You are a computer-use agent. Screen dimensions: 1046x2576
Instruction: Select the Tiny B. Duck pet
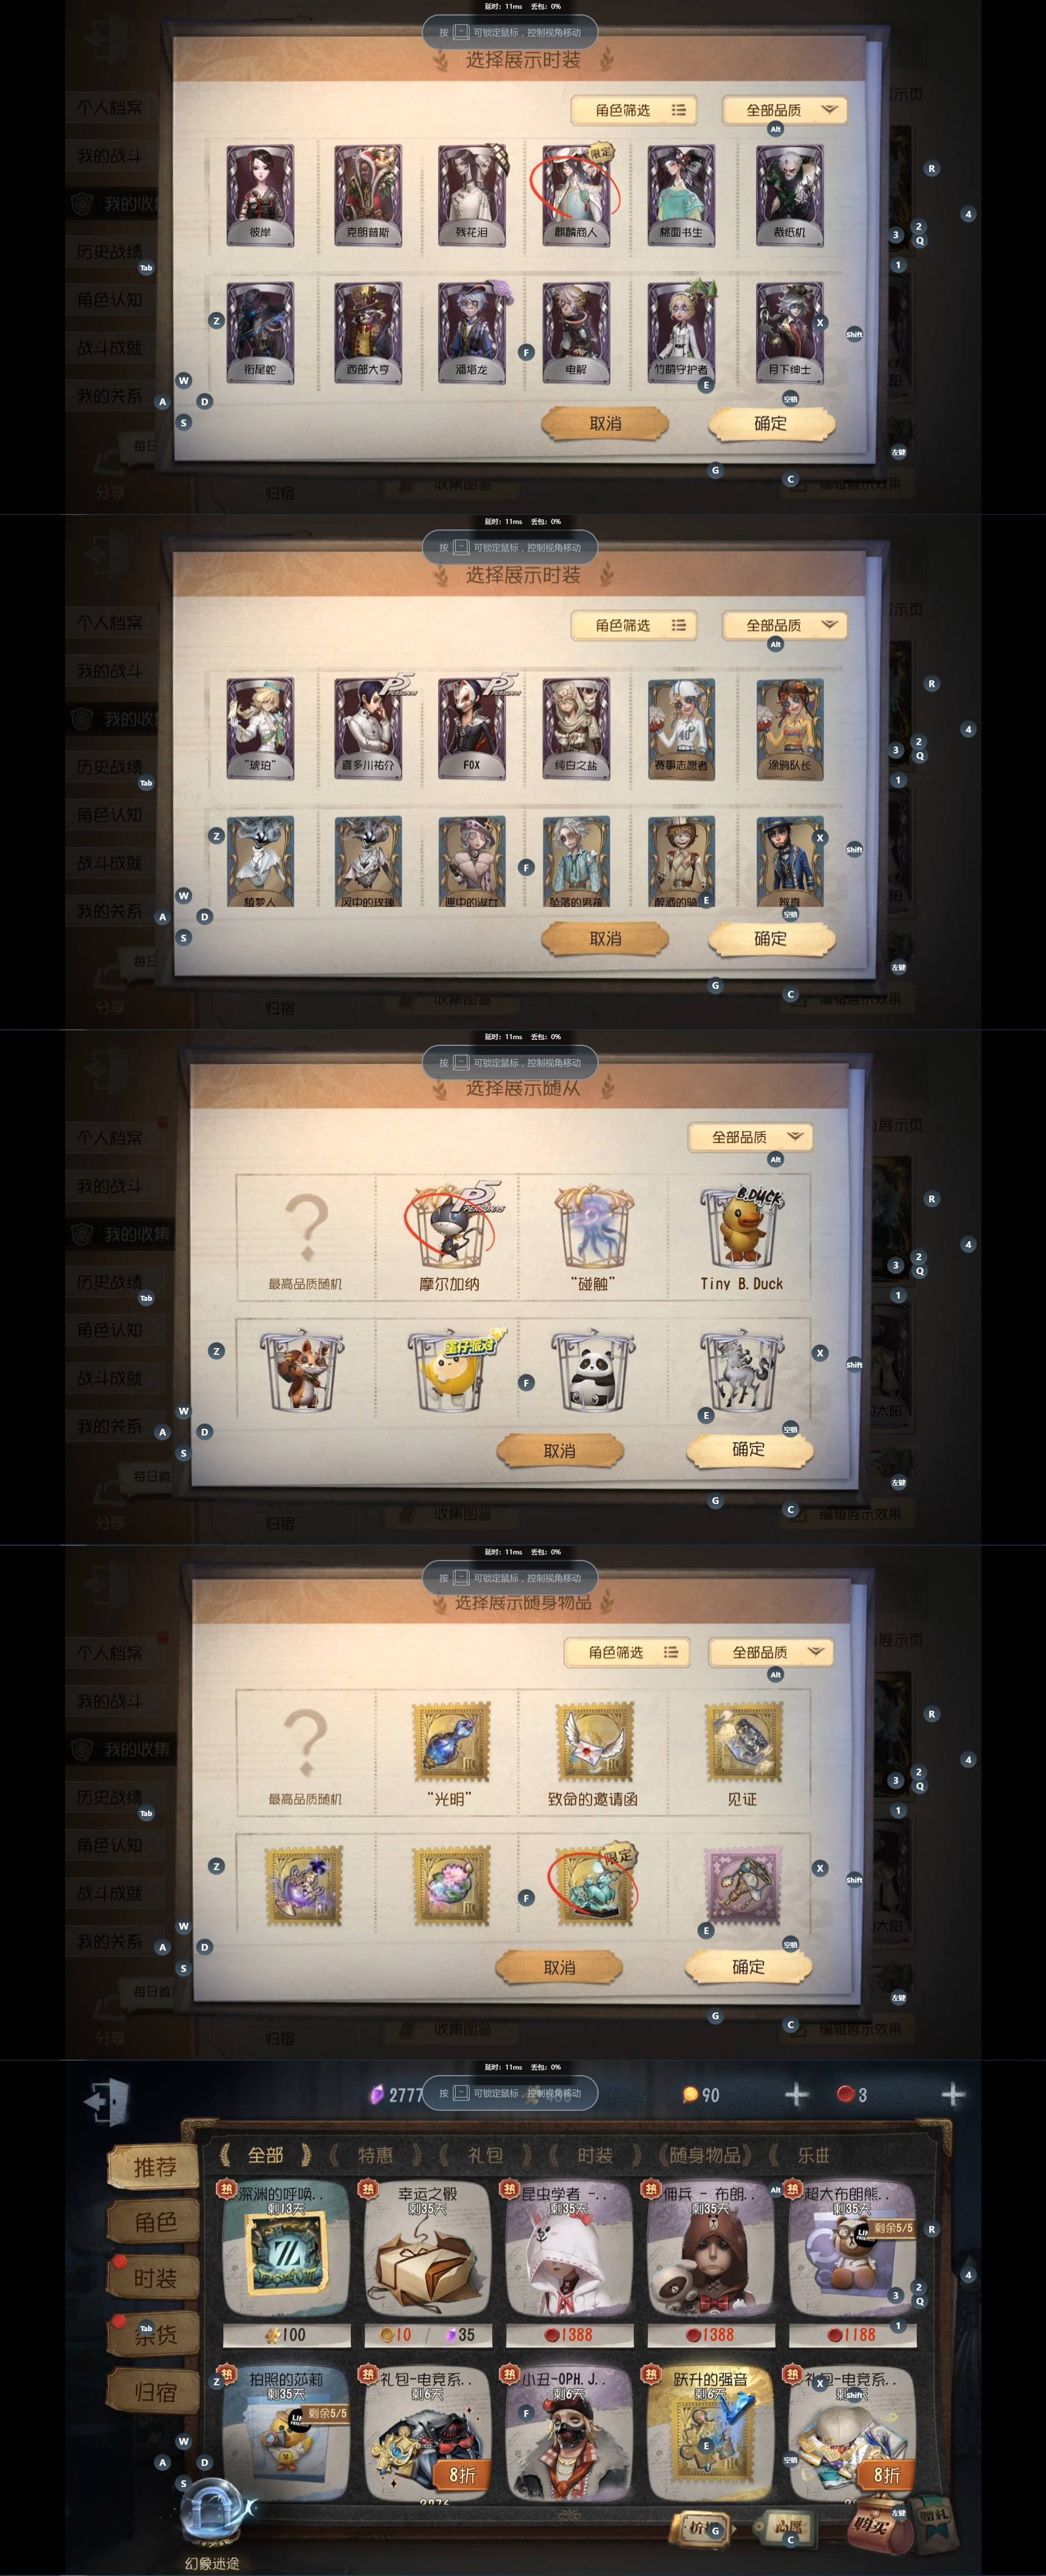[x=741, y=1237]
